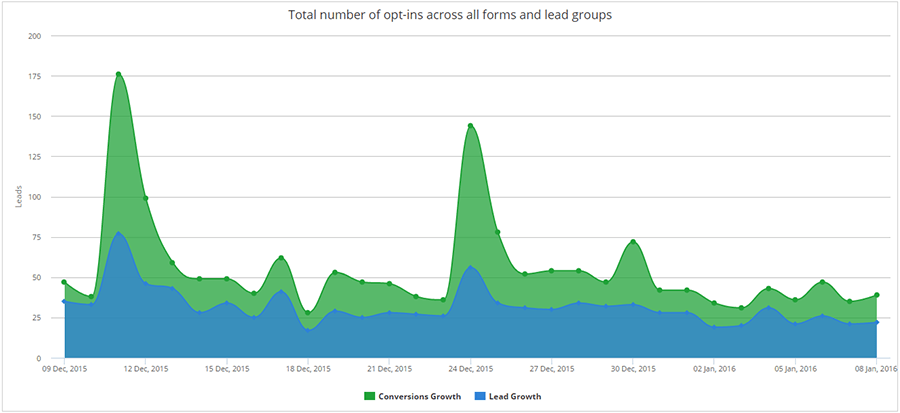This screenshot has width=900, height=413.
Task: Click the 02 Jan, 2016 axis label
Action: pyautogui.click(x=715, y=369)
